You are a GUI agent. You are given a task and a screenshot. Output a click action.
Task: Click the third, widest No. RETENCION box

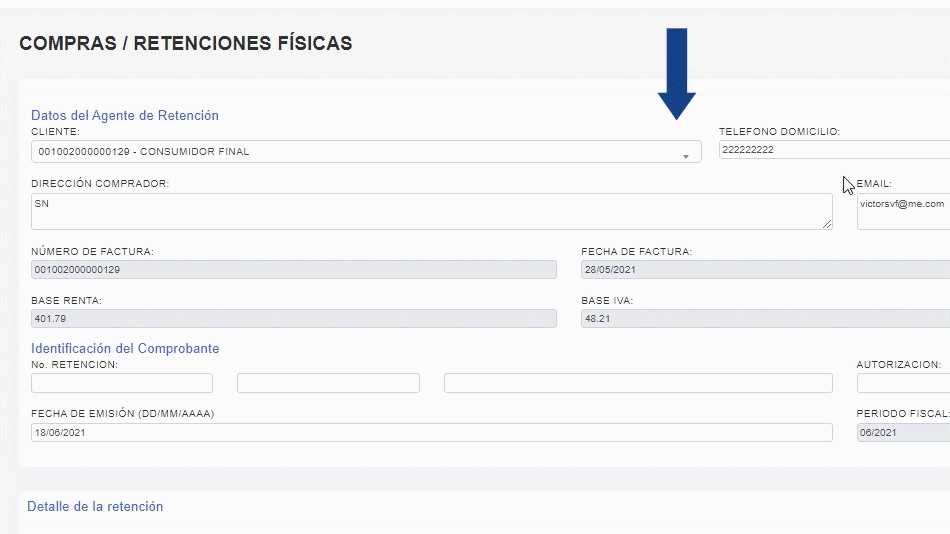tap(638, 383)
